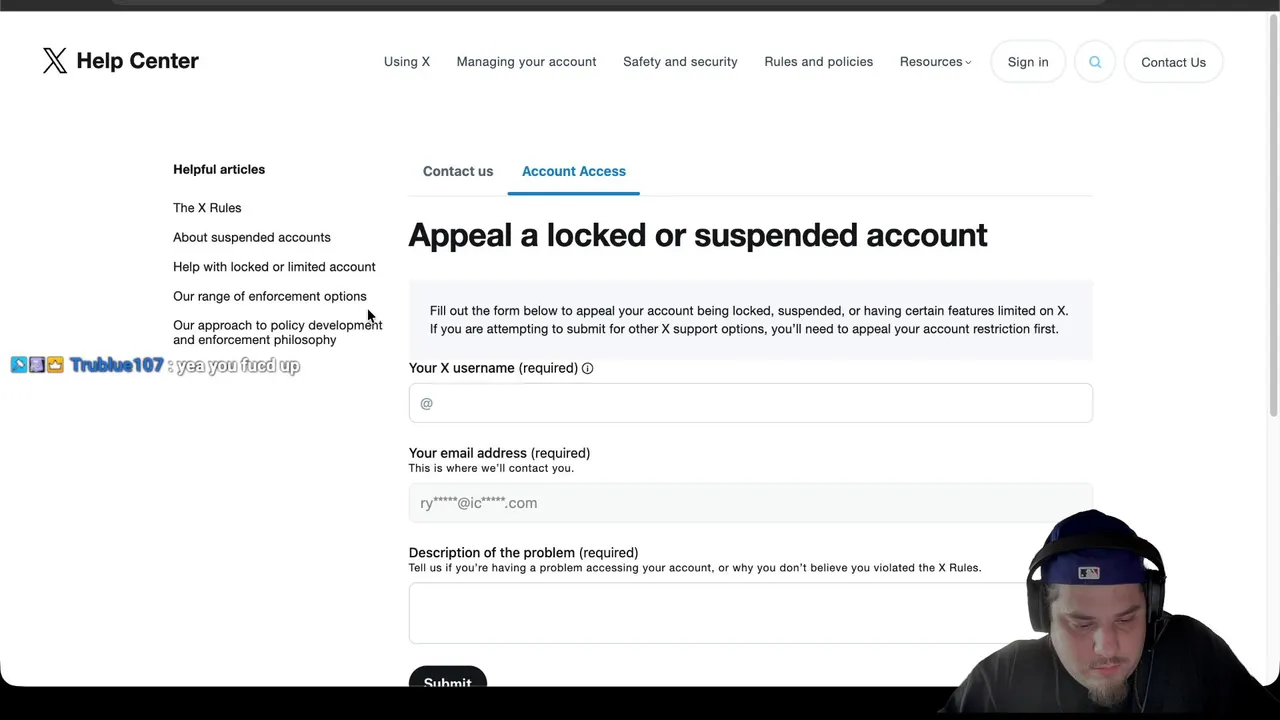Image resolution: width=1280 pixels, height=720 pixels.
Task: Click the username info tooltip icon
Action: click(588, 368)
